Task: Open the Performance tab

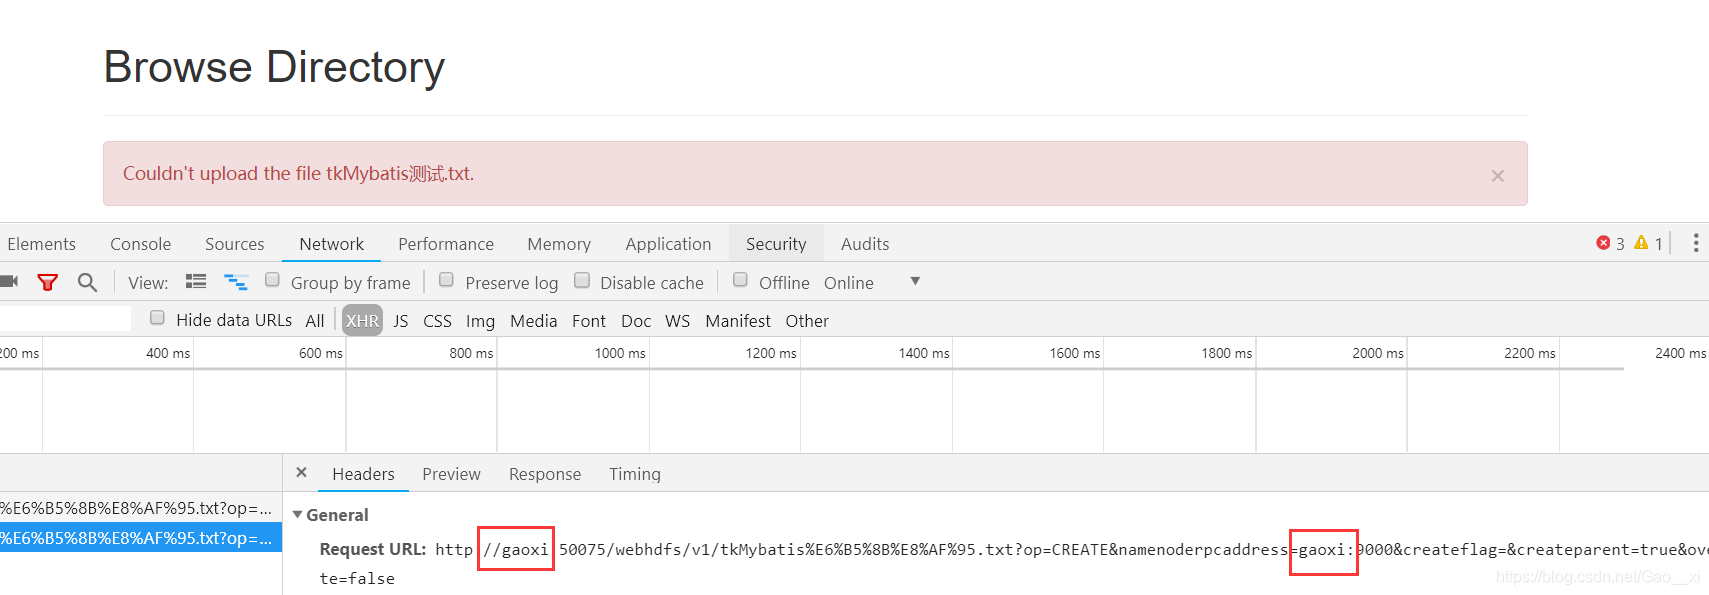Action: click(446, 244)
